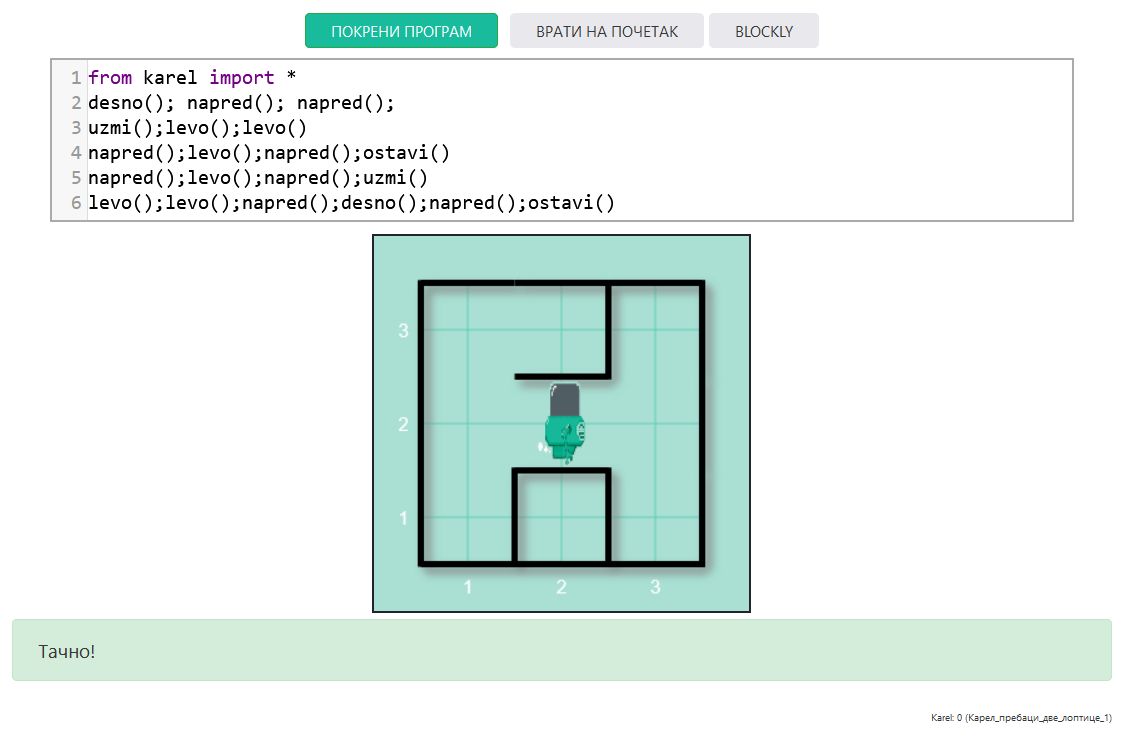Click line number 1 in editor gutter
The height and width of the screenshot is (737, 1123).
[x=76, y=78]
